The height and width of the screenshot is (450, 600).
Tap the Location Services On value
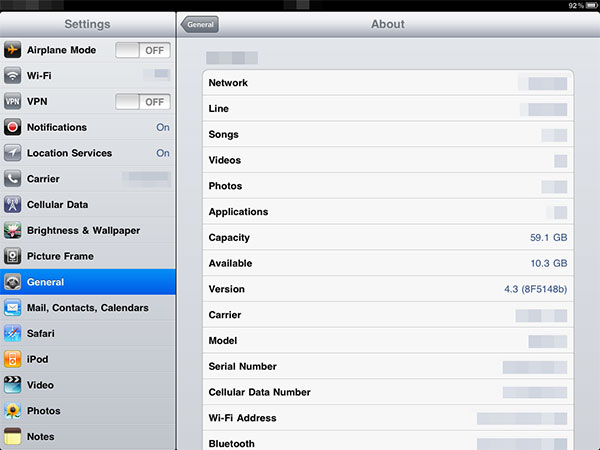163,153
